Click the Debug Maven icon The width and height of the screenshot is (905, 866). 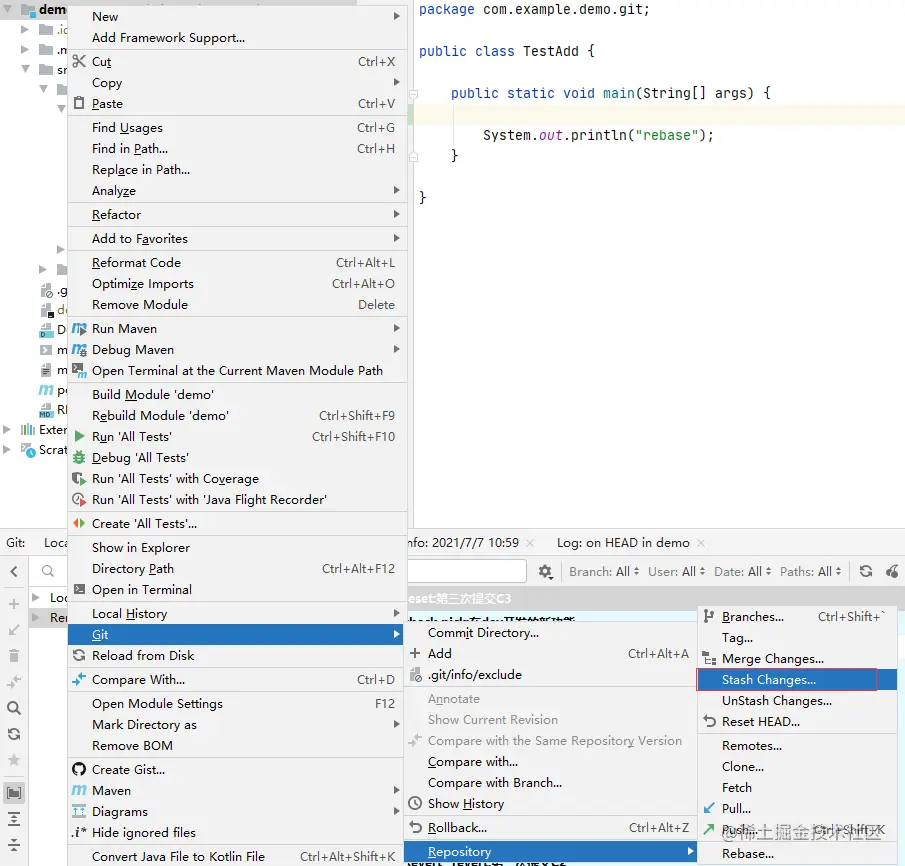click(x=79, y=349)
